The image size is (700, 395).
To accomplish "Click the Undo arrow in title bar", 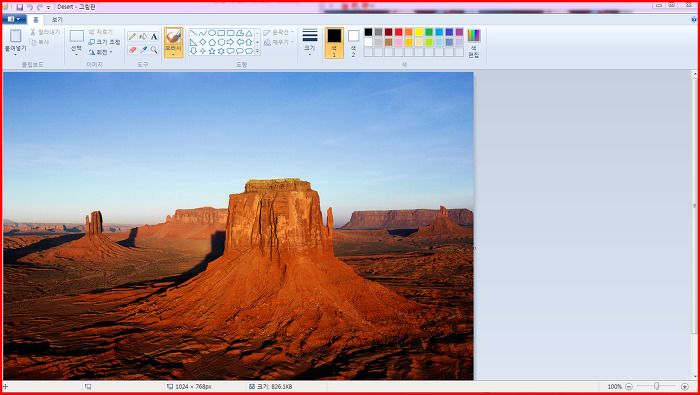I will click(30, 7).
